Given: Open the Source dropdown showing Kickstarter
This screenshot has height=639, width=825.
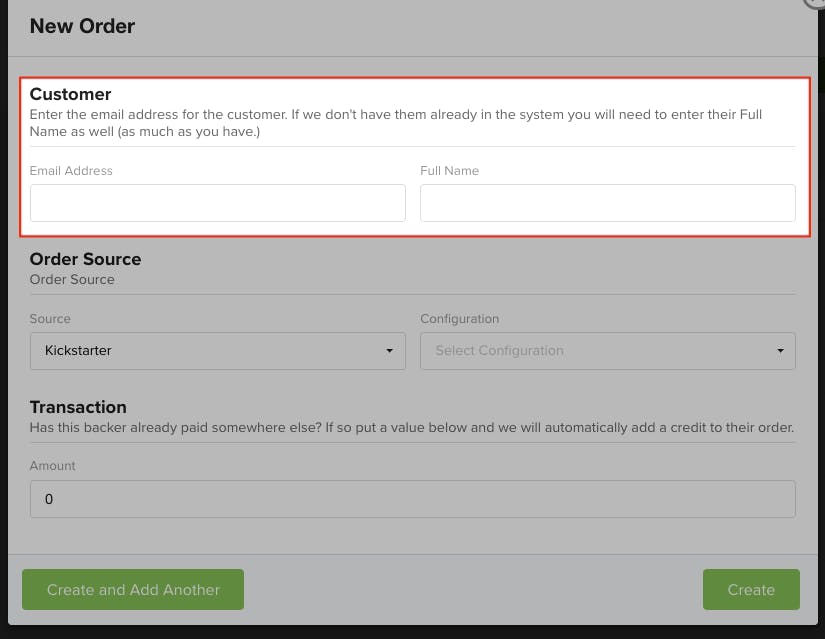Looking at the screenshot, I should point(217,351).
